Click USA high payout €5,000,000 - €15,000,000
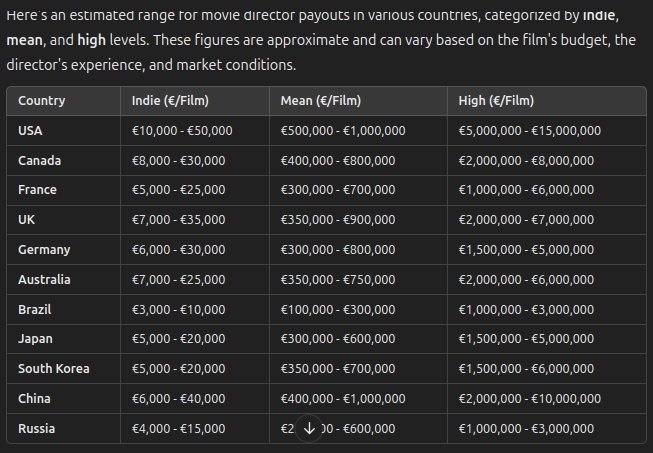This screenshot has height=453, width=653. click(529, 130)
